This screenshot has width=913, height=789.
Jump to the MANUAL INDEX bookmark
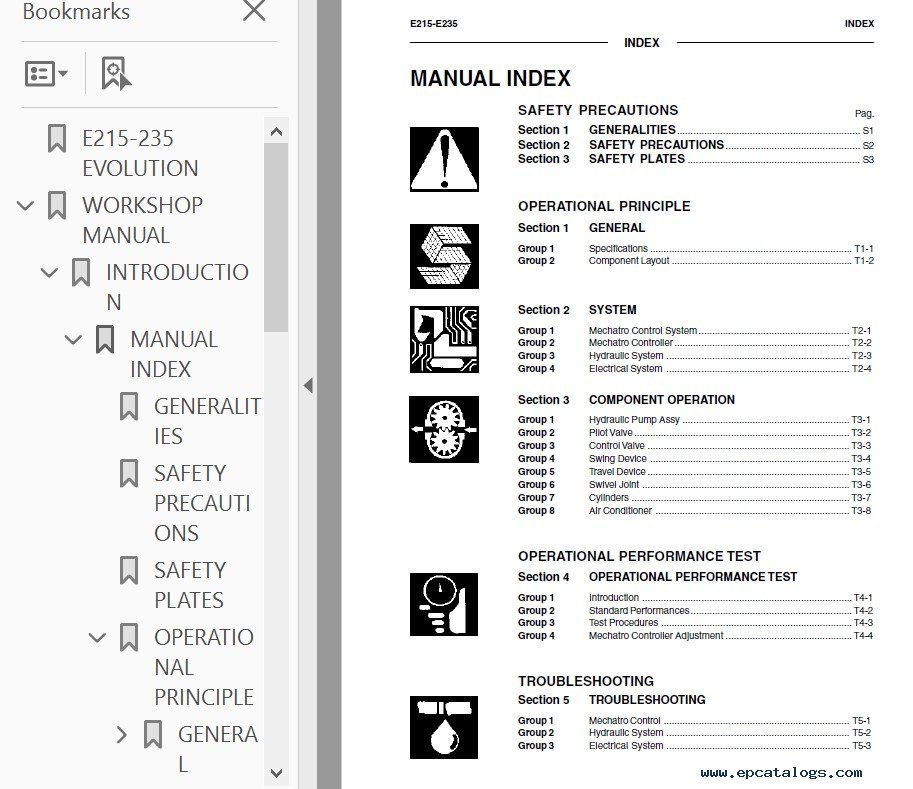[174, 354]
